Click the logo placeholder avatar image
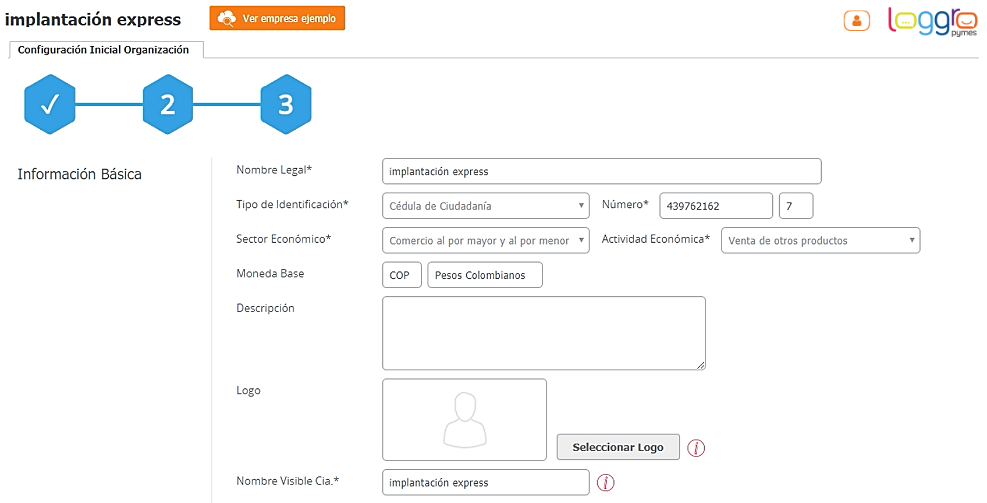The height and width of the screenshot is (503, 987). point(464,419)
